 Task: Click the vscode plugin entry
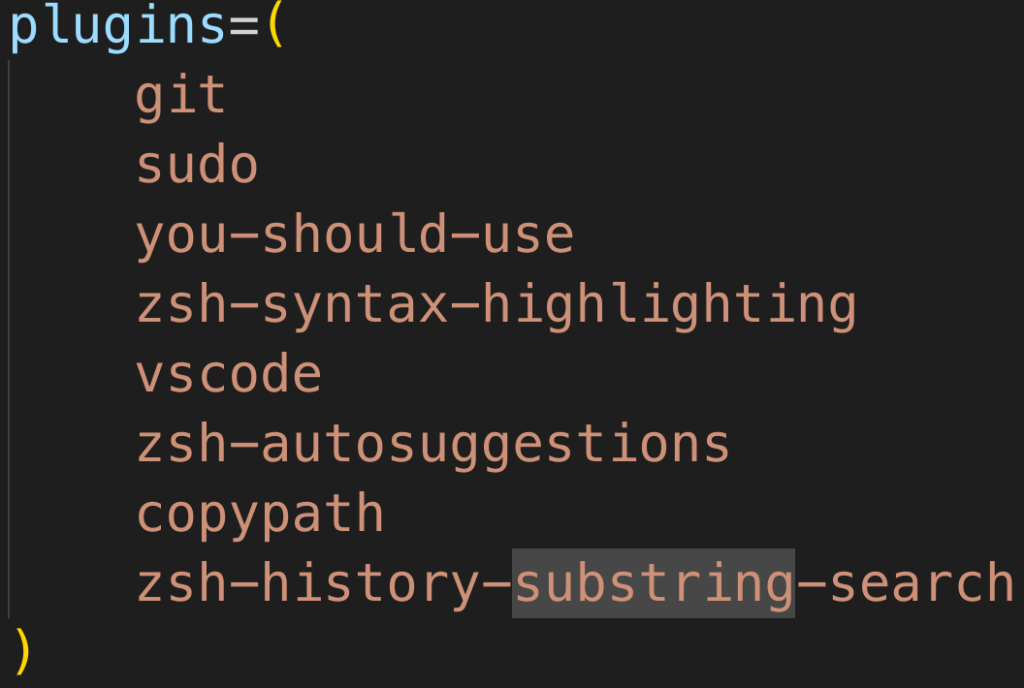click(229, 372)
